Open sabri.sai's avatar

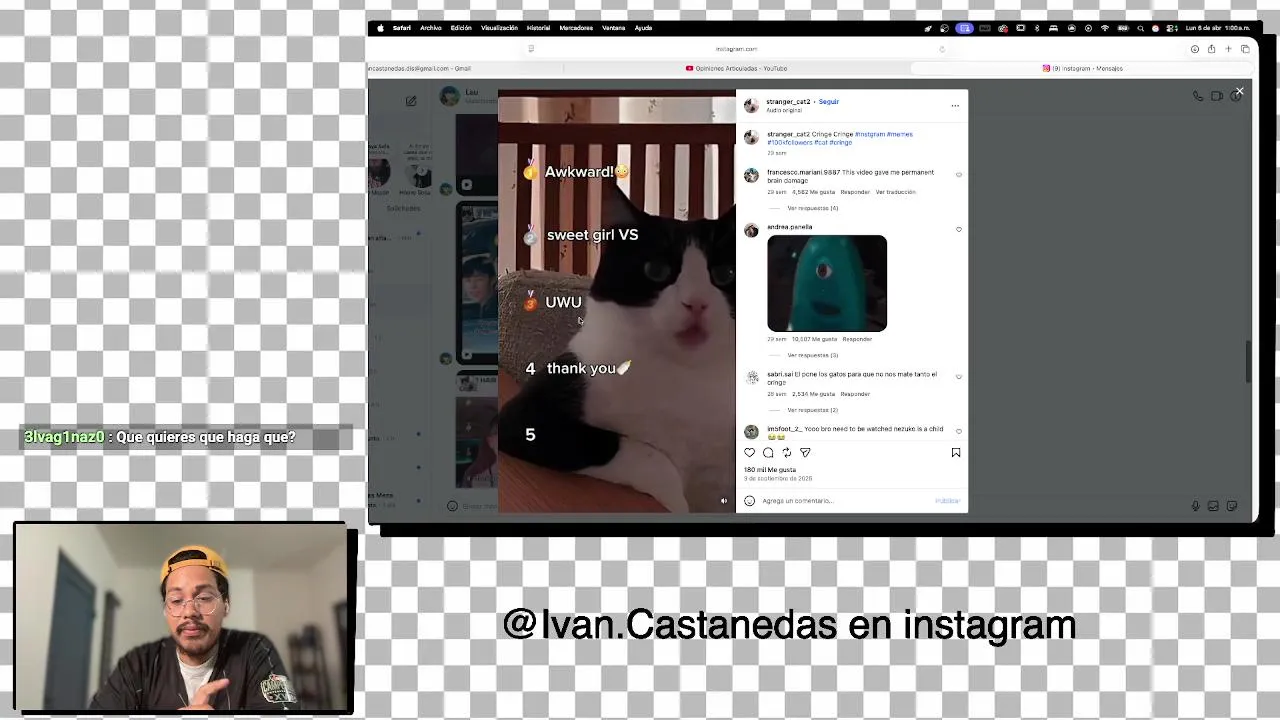(x=751, y=378)
